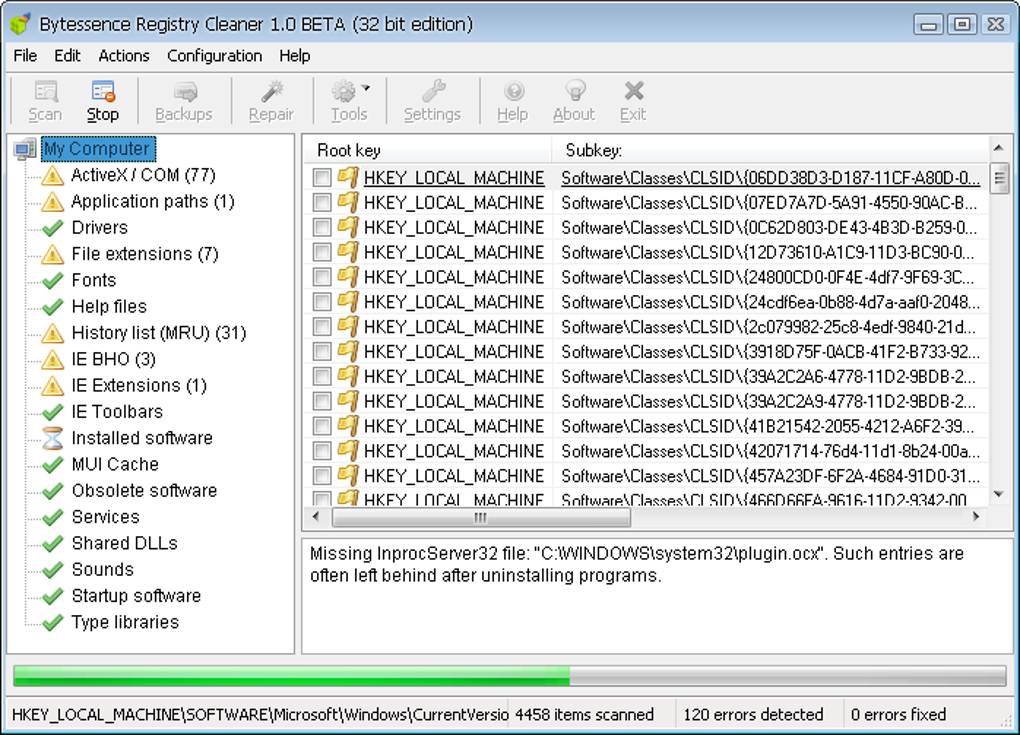Tick the checkbox for CLSID 3918D75F entry
The width and height of the screenshot is (1020, 735).
321,351
